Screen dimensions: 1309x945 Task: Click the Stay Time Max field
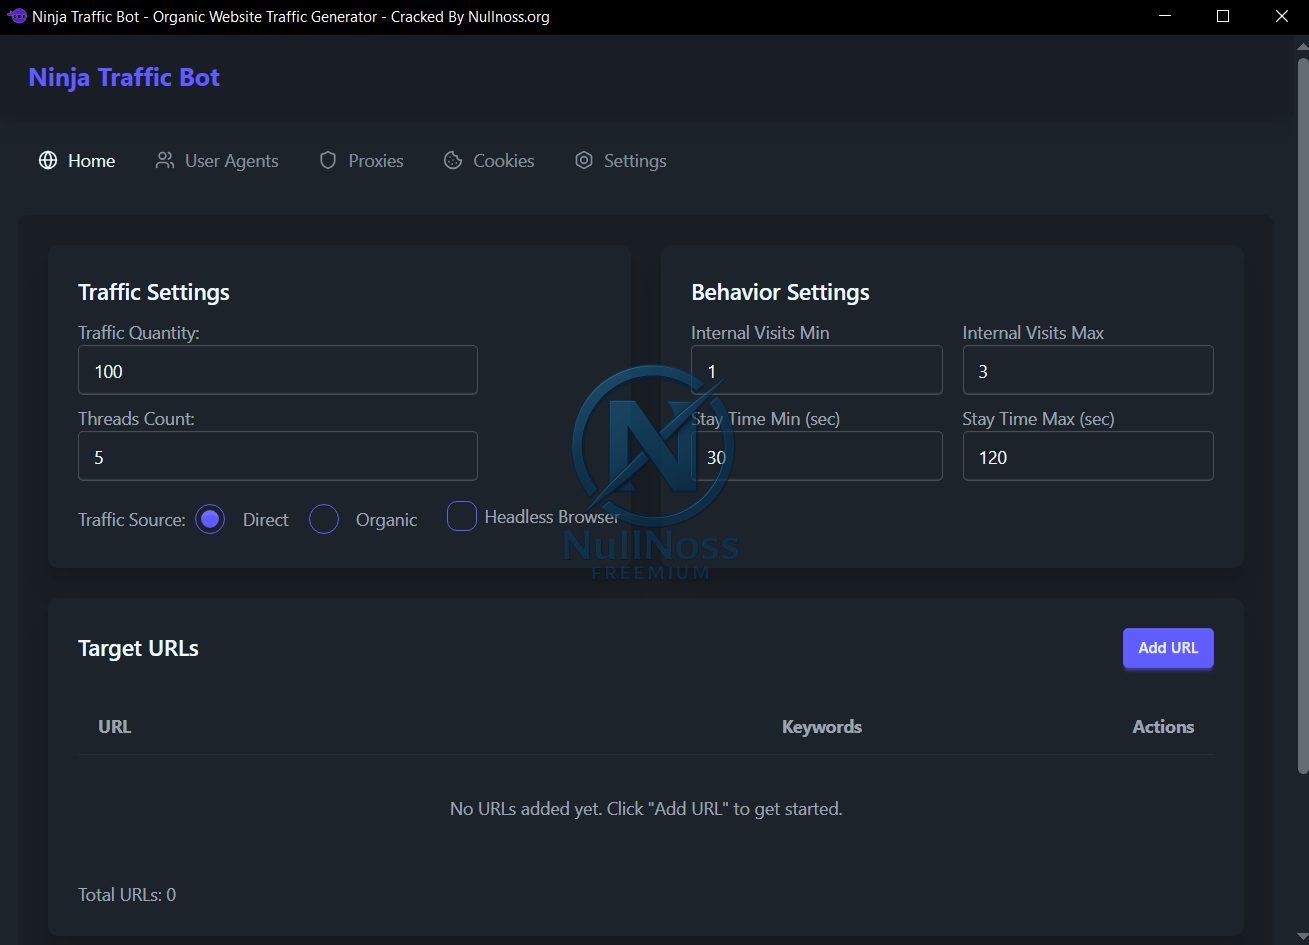click(1088, 456)
